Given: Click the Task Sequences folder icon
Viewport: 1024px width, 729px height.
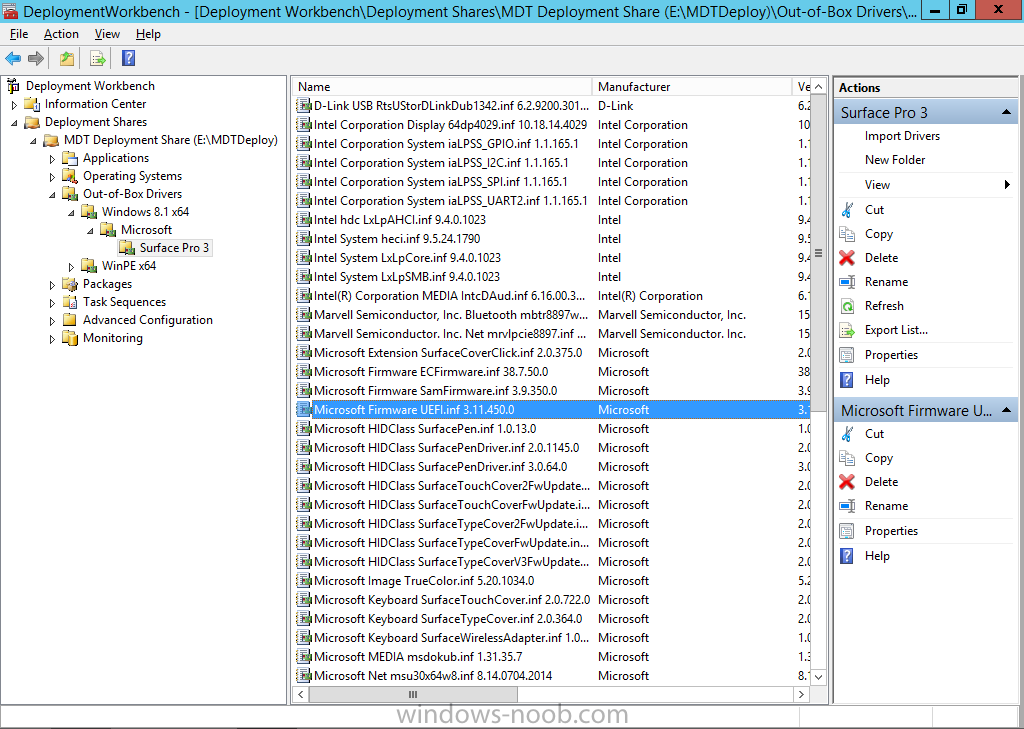Looking at the screenshot, I should (x=70, y=302).
